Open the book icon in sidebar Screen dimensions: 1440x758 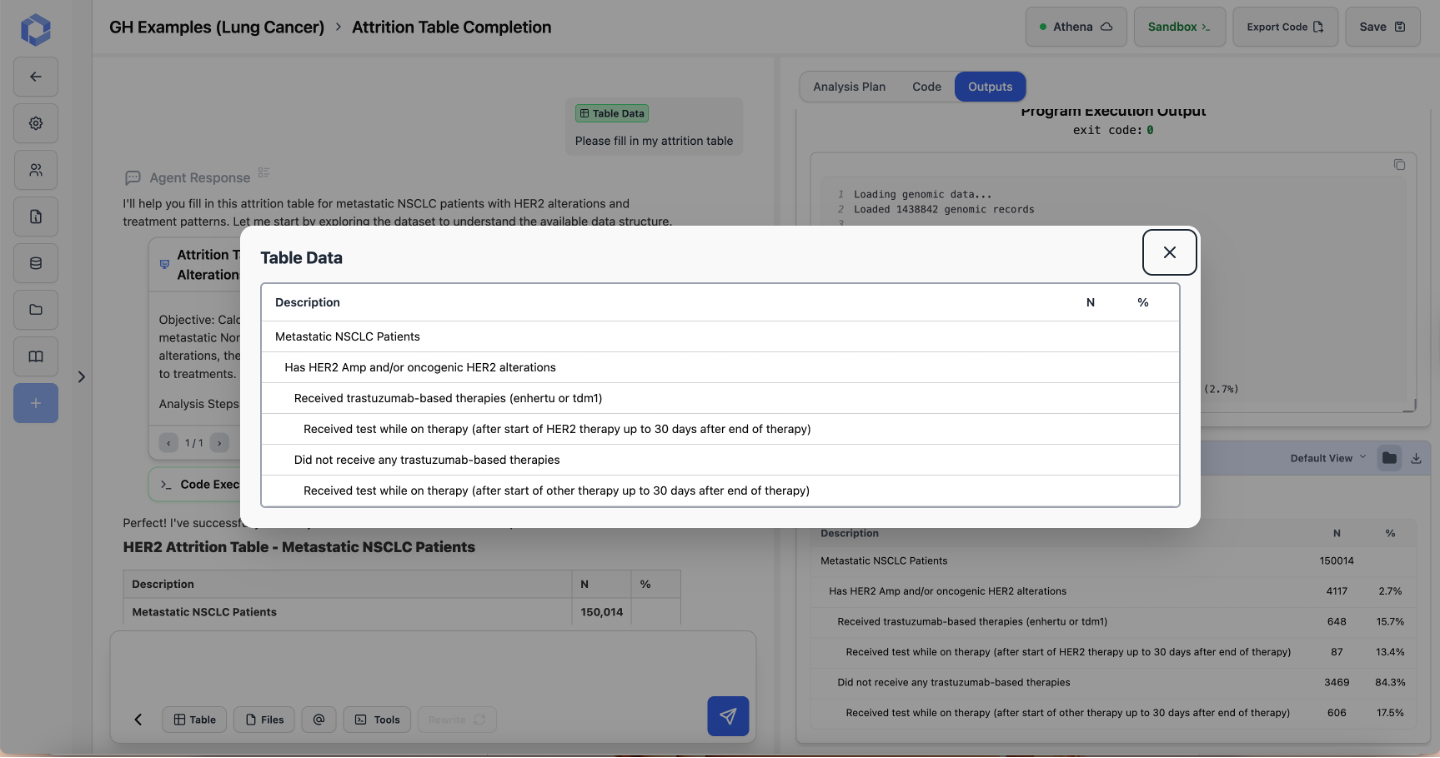coord(36,357)
